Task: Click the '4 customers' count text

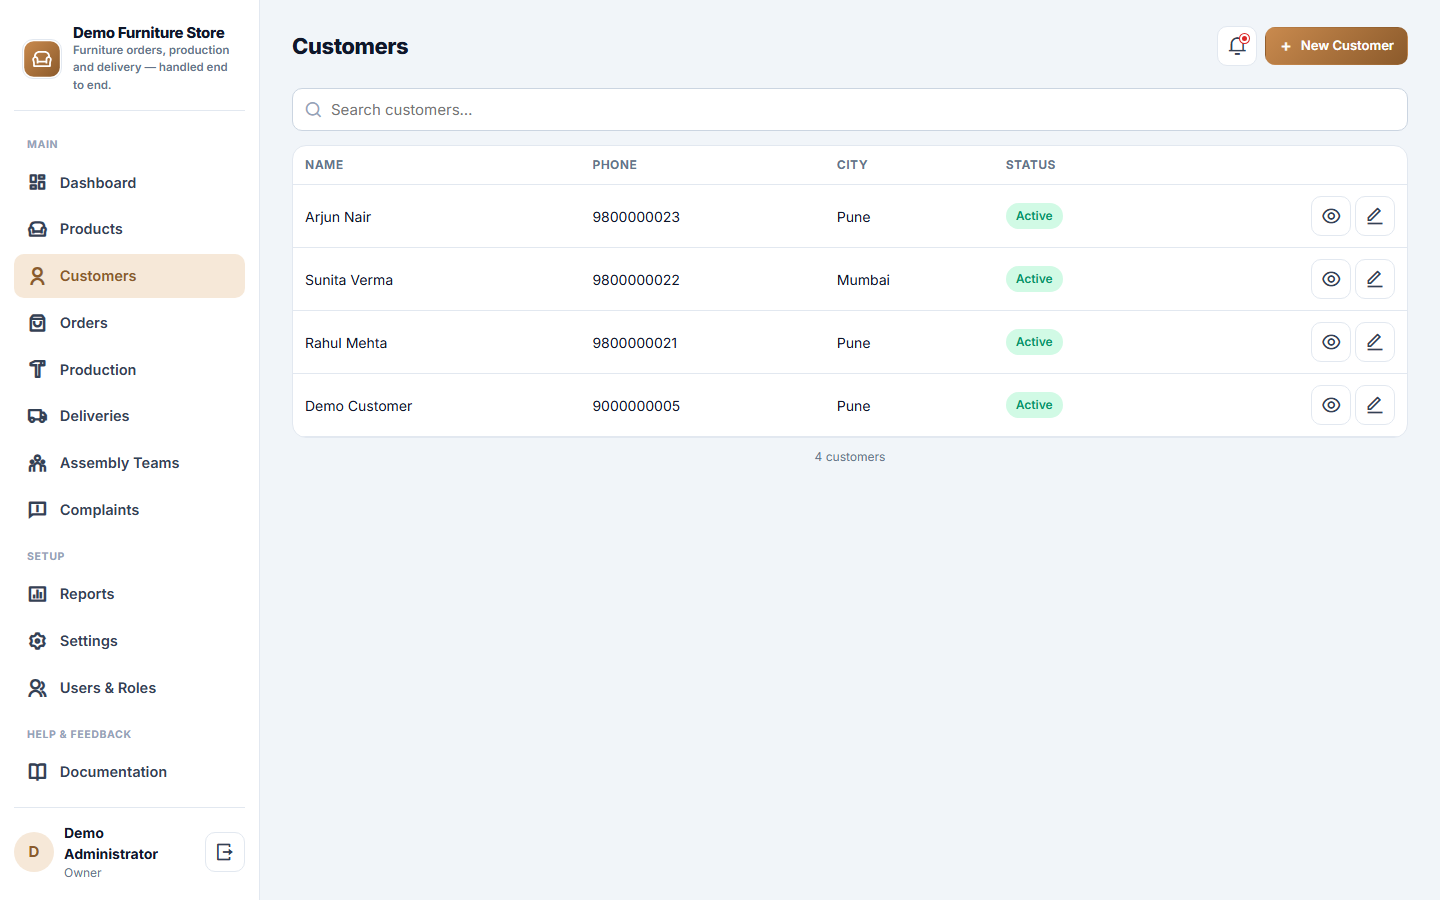Action: (x=850, y=457)
